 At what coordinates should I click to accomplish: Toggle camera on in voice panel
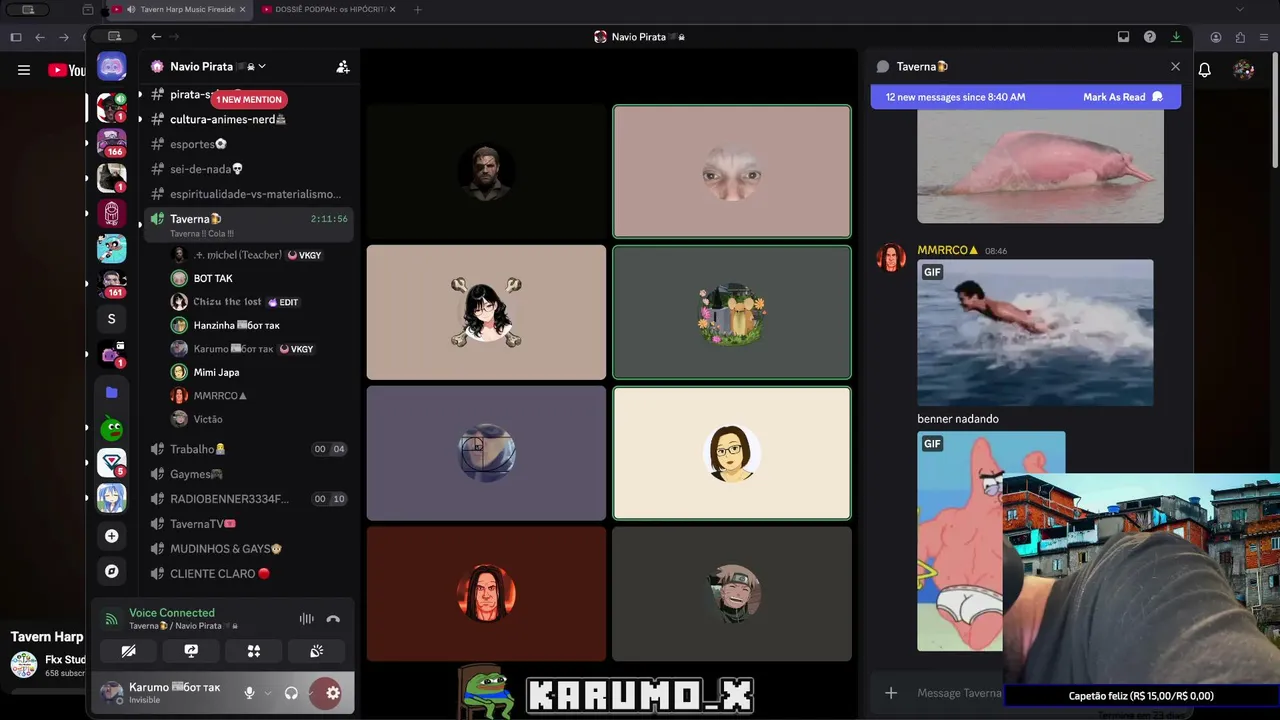pyautogui.click(x=128, y=651)
